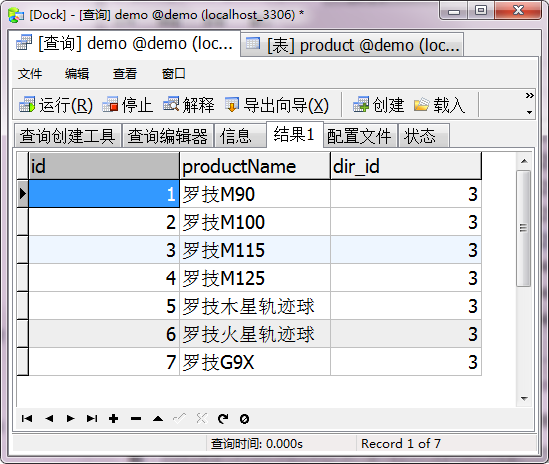This screenshot has width=549, height=464.
Task: Select the cell 罗技木星轨迹球
Action: 255,306
